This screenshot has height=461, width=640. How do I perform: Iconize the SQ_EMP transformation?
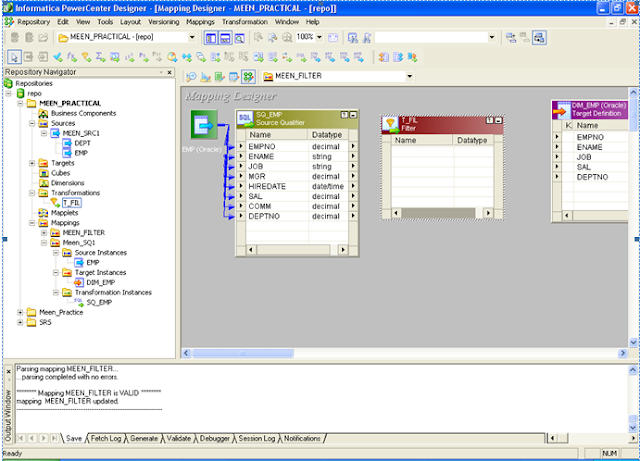(353, 115)
